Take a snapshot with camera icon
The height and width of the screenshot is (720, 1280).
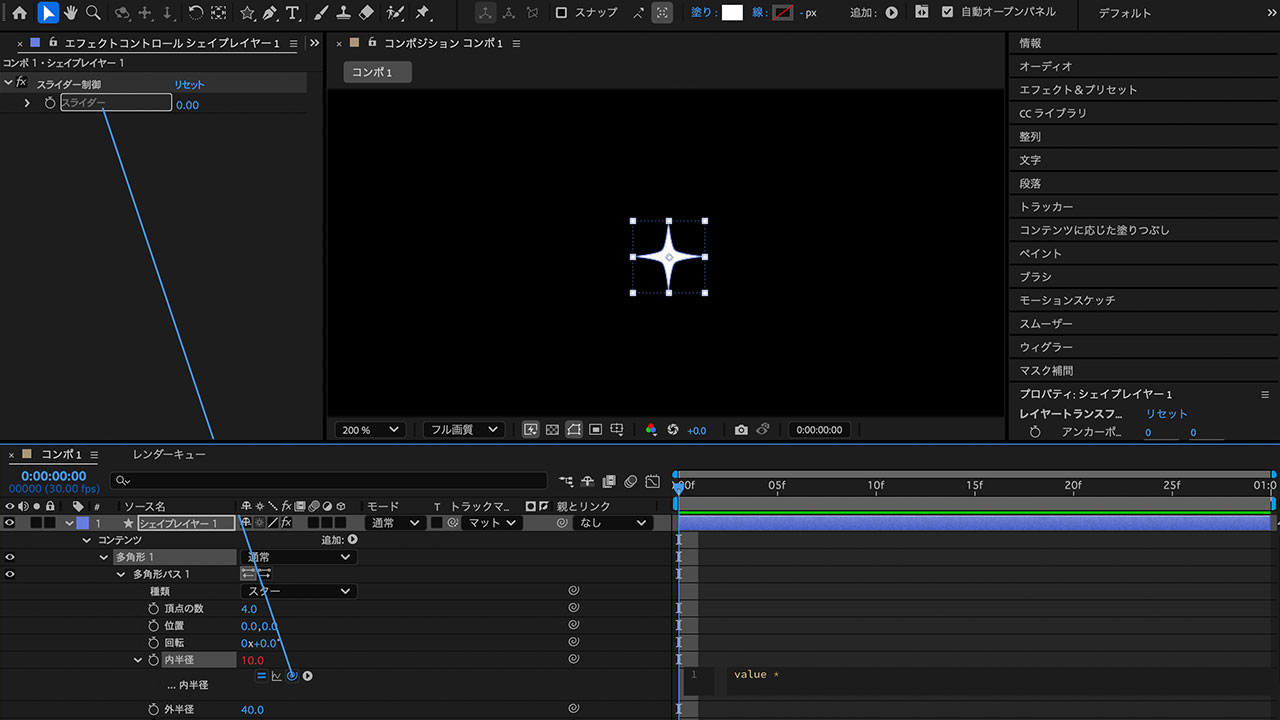pos(741,430)
